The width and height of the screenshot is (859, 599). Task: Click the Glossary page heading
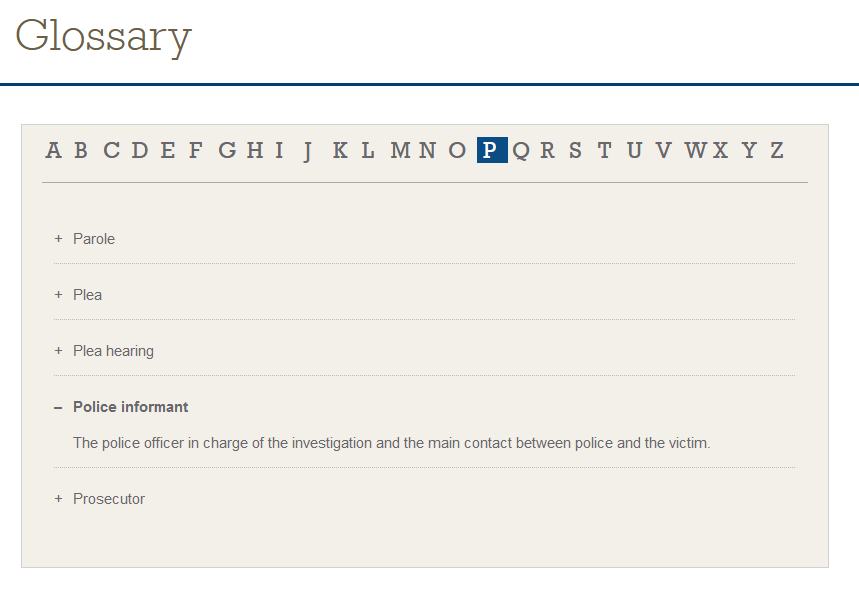104,36
